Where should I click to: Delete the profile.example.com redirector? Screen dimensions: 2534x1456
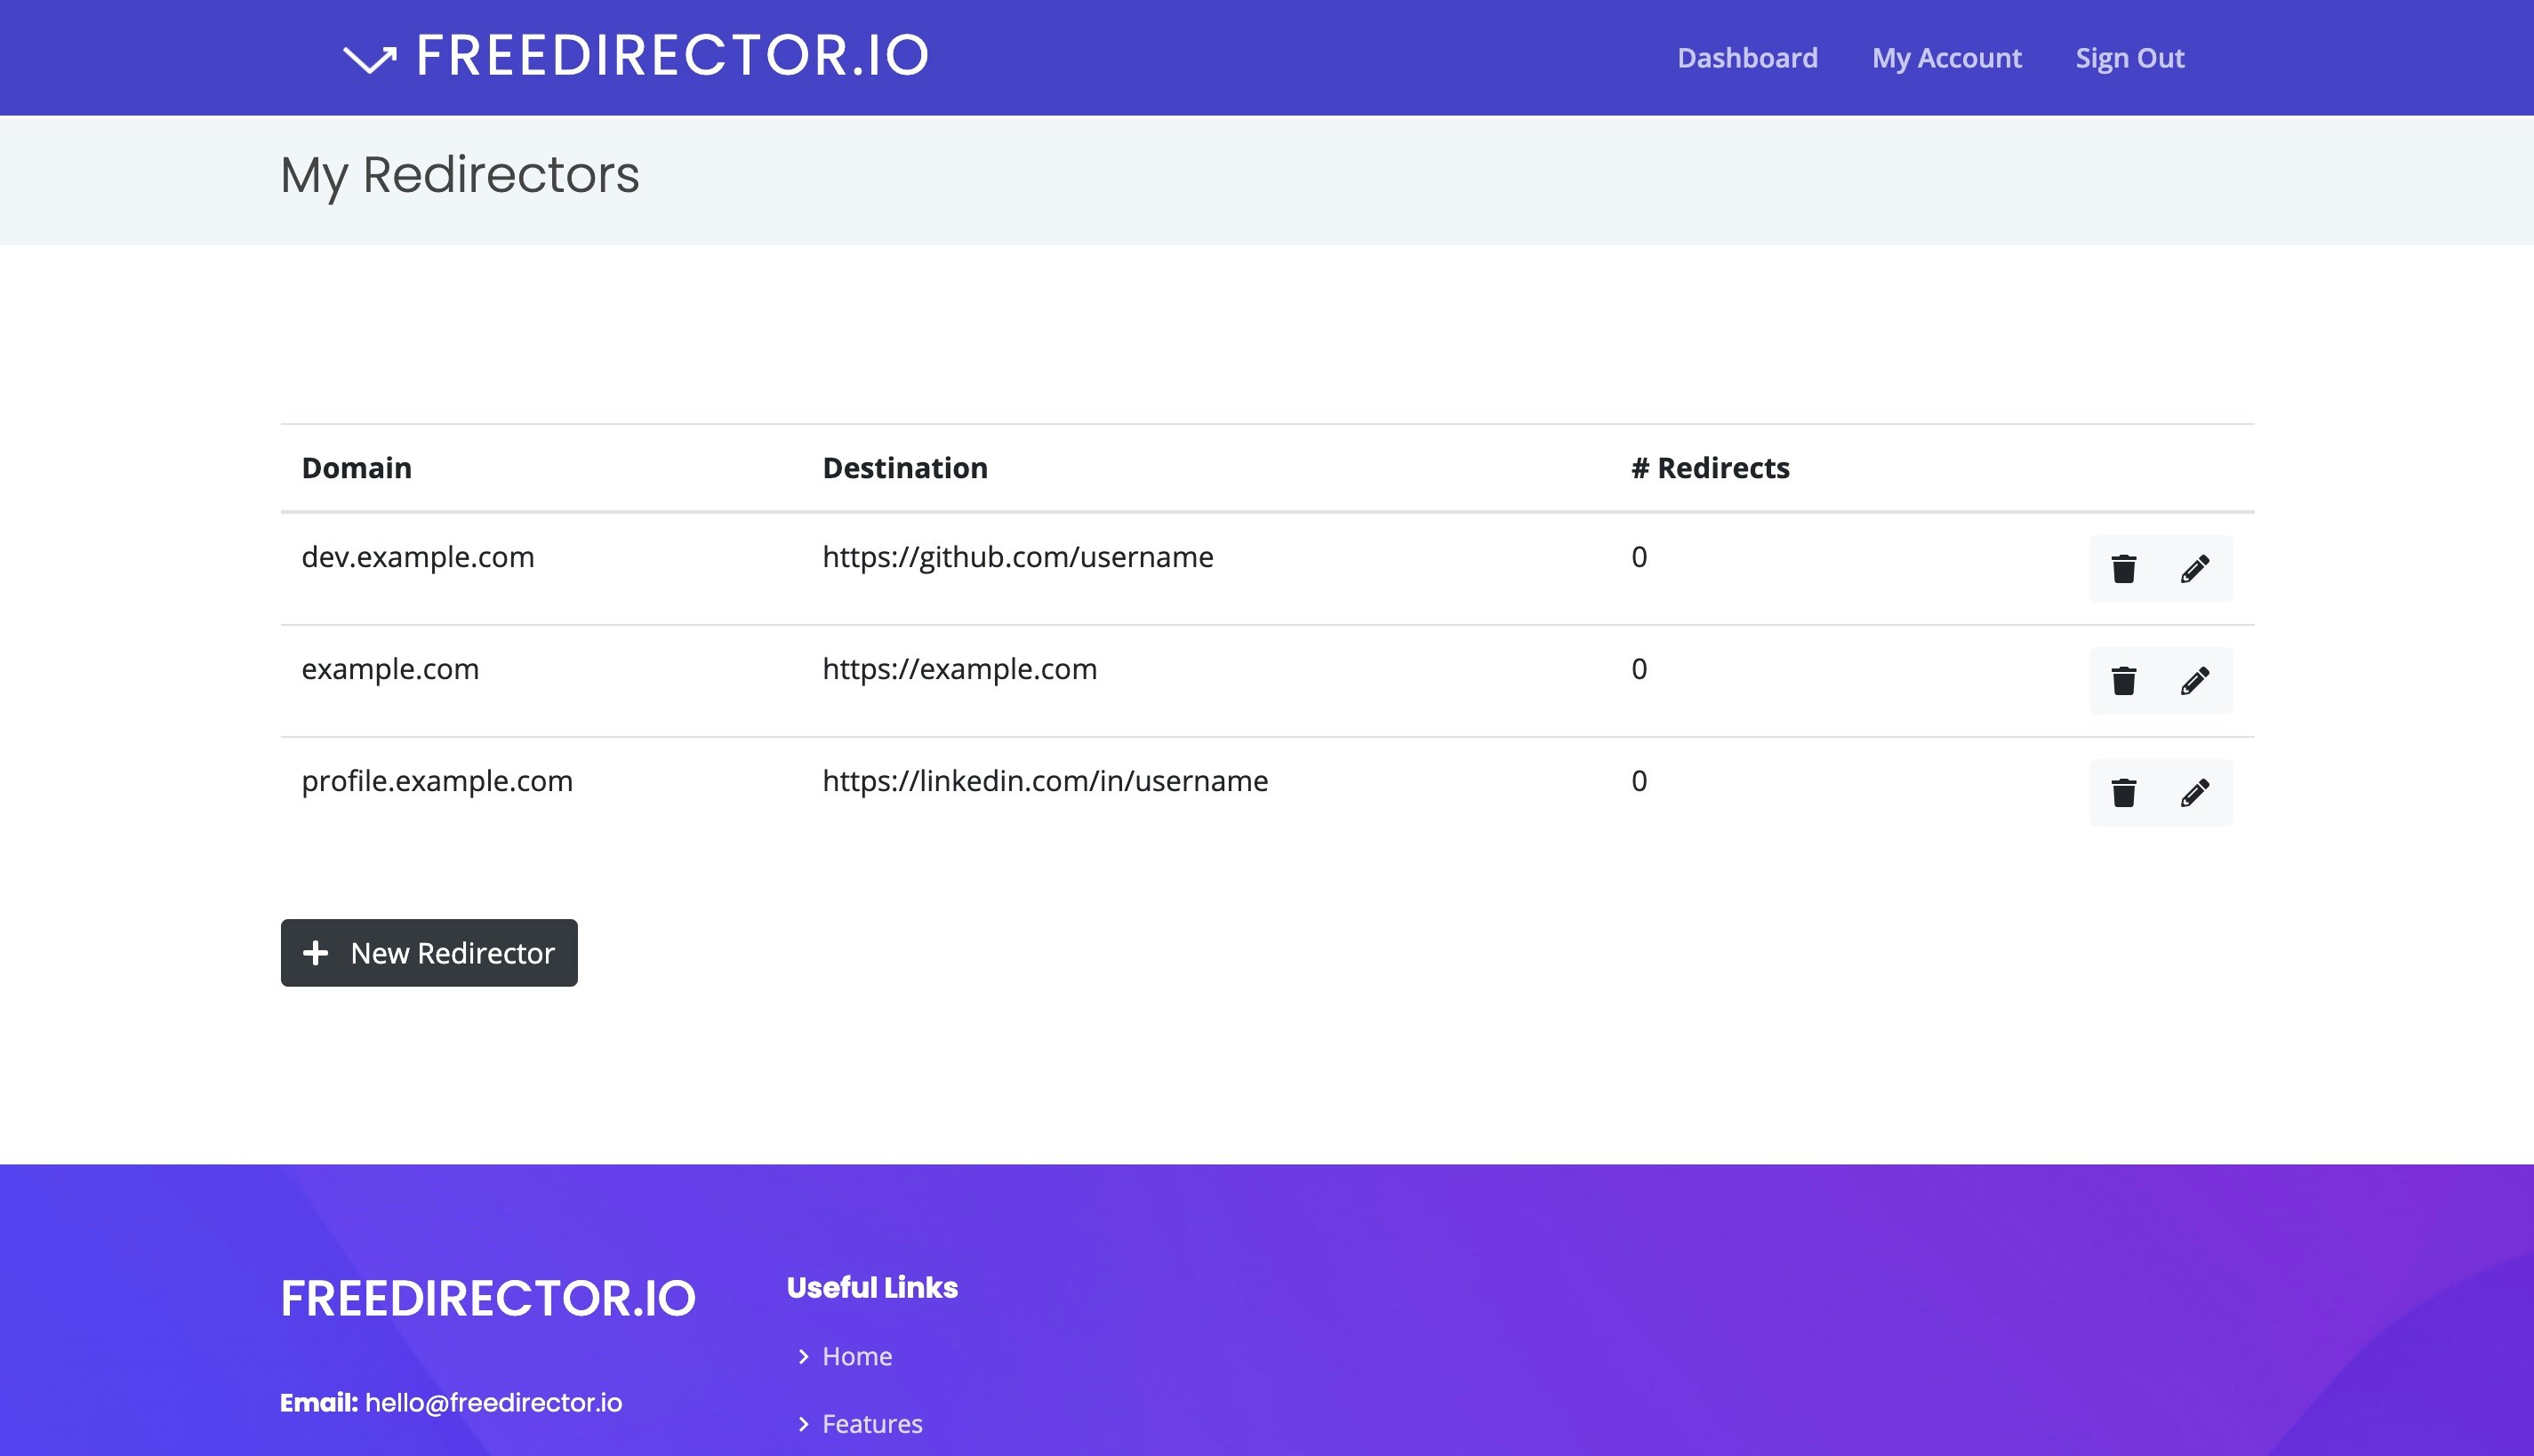click(2124, 793)
